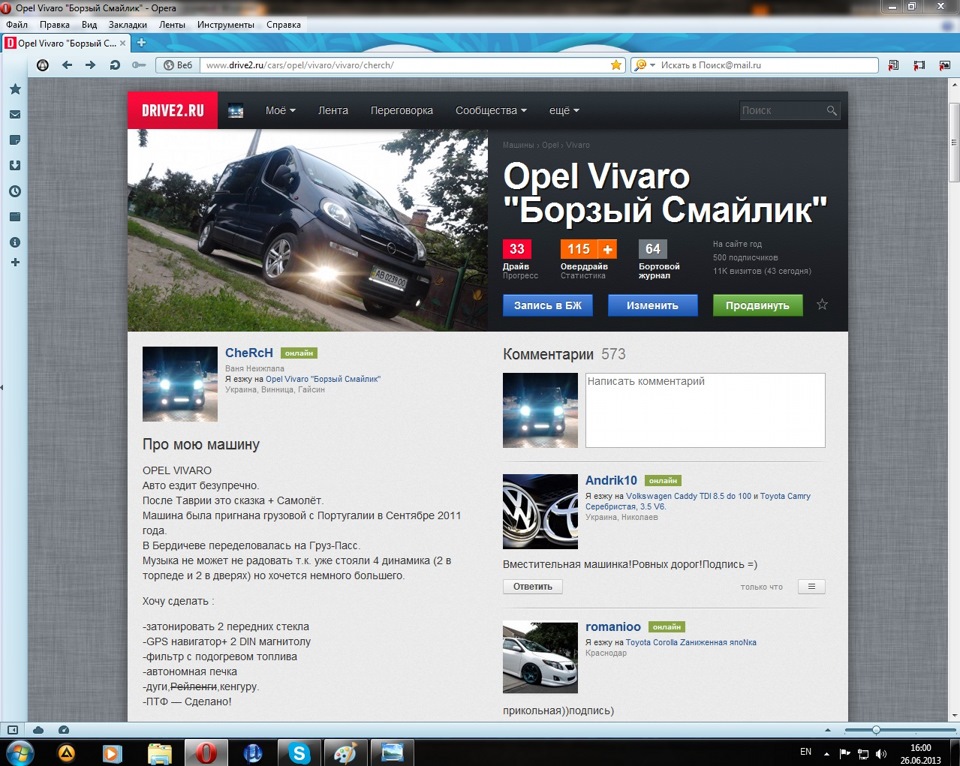Open the Ленты menu
The width and height of the screenshot is (960, 766).
[x=172, y=24]
